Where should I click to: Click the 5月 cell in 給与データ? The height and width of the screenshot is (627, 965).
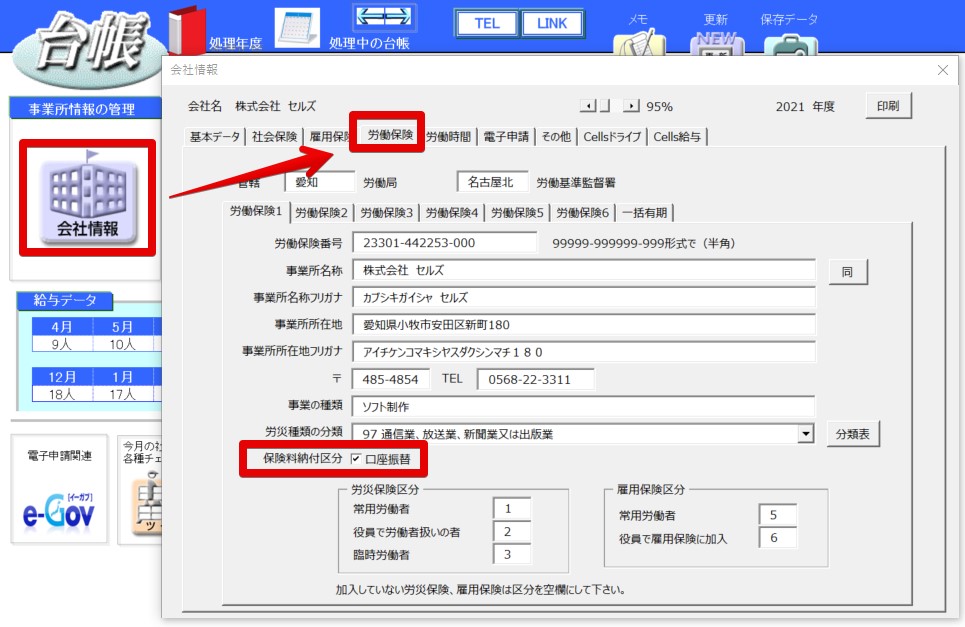click(x=122, y=327)
